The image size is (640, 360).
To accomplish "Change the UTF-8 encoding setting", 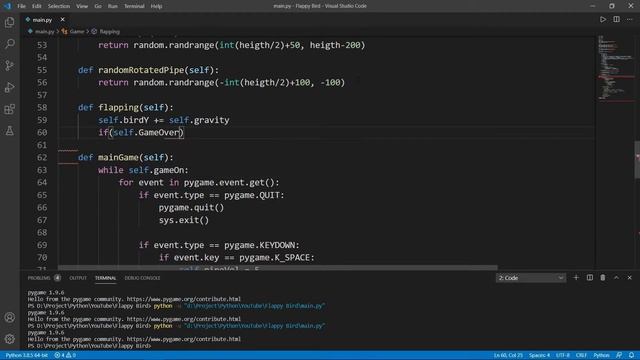I will 562,355.
